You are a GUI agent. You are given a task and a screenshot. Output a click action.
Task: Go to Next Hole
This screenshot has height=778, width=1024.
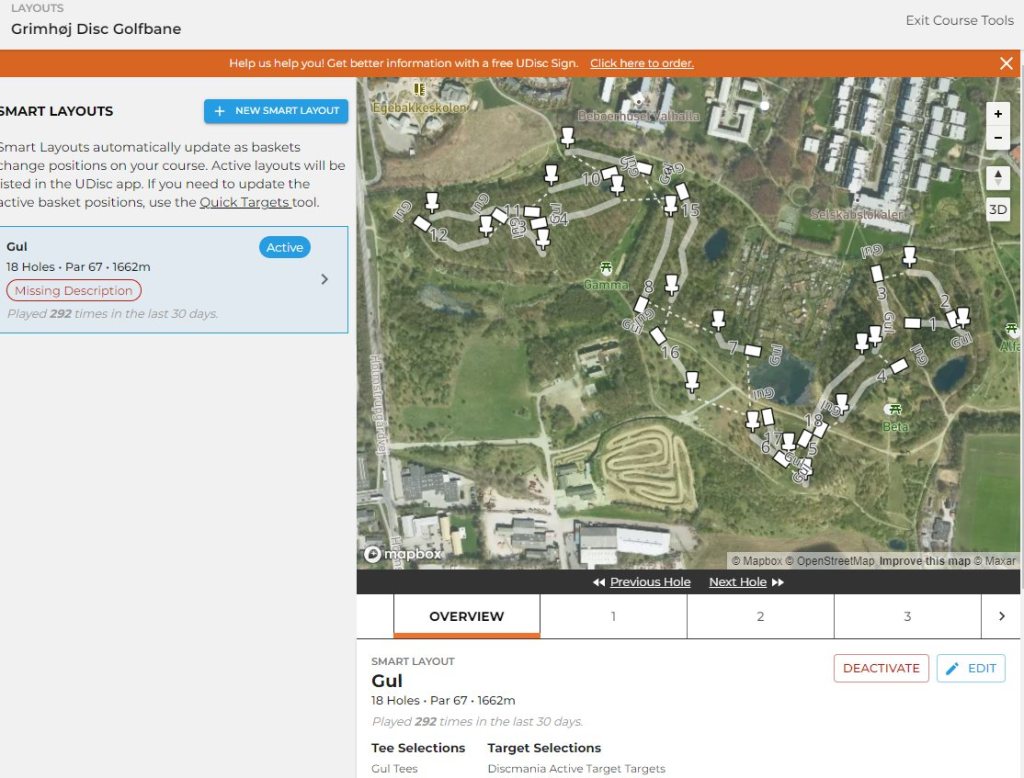746,582
